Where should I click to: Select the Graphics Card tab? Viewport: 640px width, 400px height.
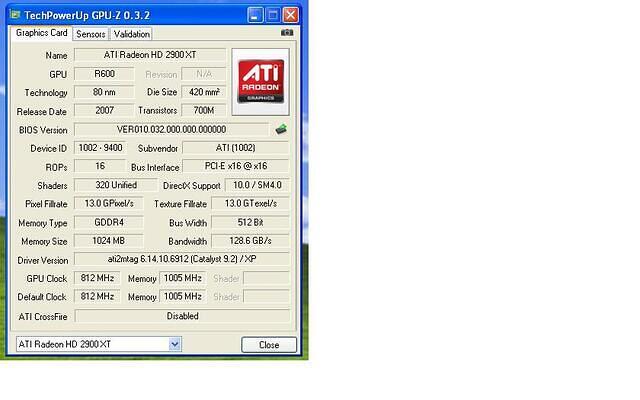pos(42,33)
